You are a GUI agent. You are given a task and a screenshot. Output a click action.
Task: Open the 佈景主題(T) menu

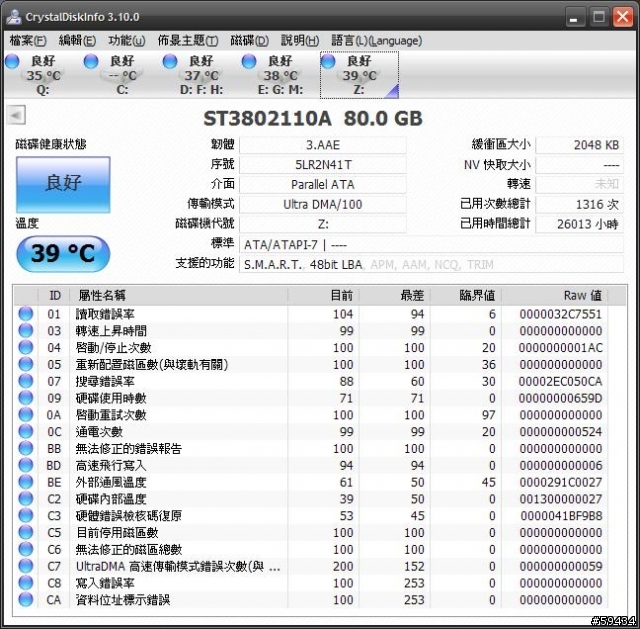[x=188, y=41]
